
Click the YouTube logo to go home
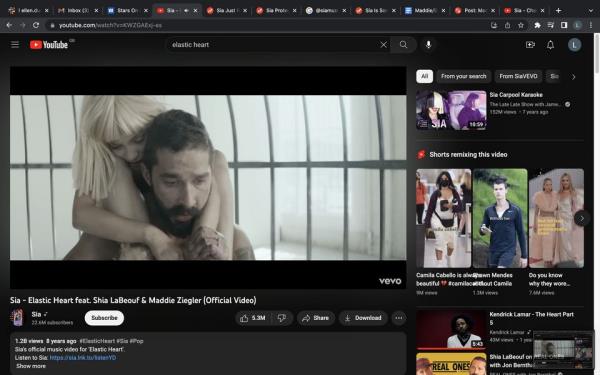pos(49,45)
